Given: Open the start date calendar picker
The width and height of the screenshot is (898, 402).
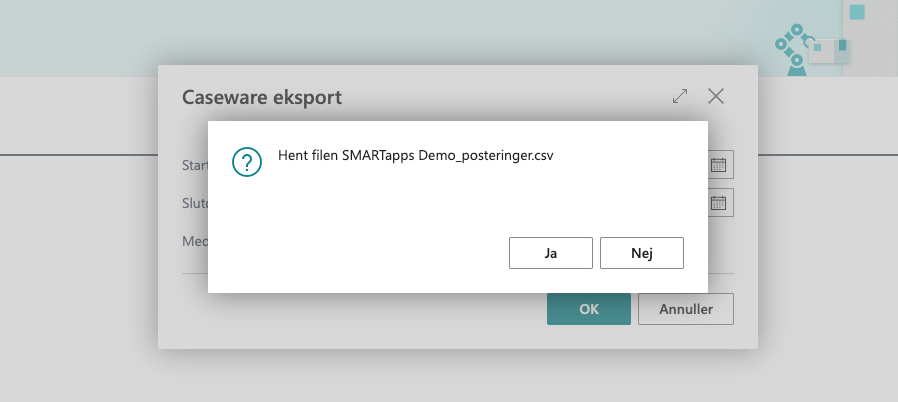Looking at the screenshot, I should click(x=720, y=165).
